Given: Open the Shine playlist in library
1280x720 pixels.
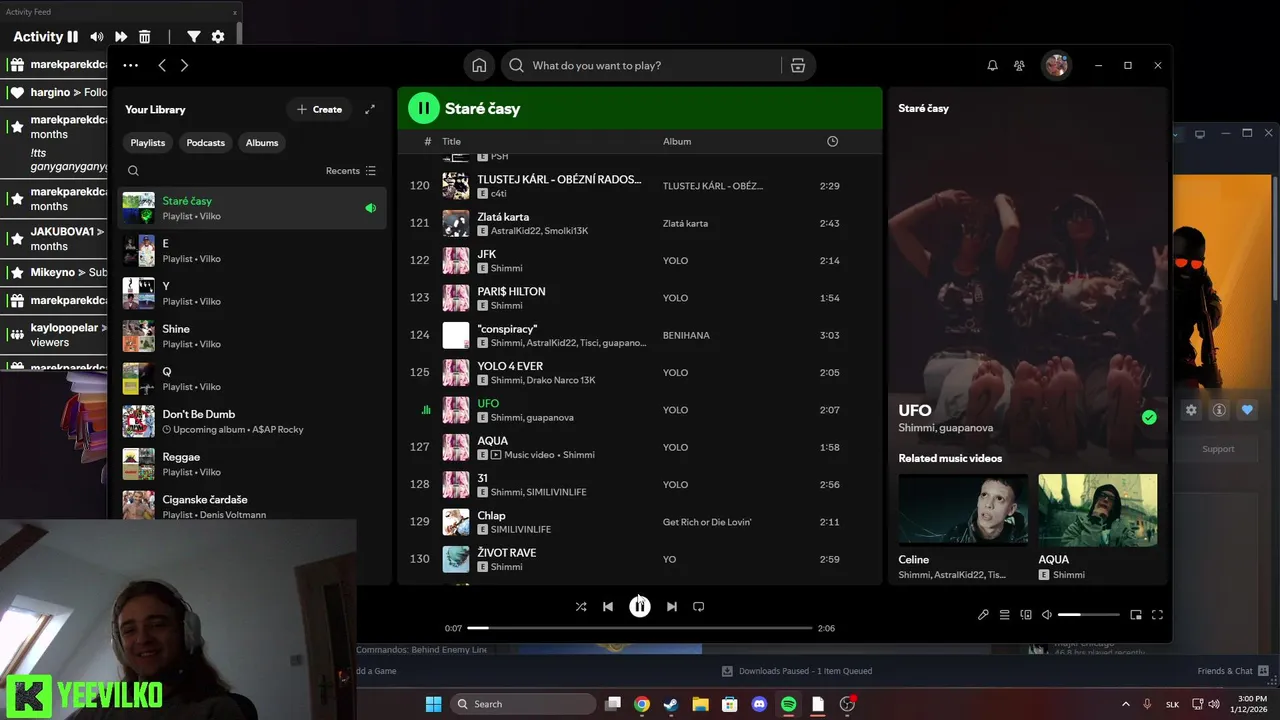Looking at the screenshot, I should (252, 336).
